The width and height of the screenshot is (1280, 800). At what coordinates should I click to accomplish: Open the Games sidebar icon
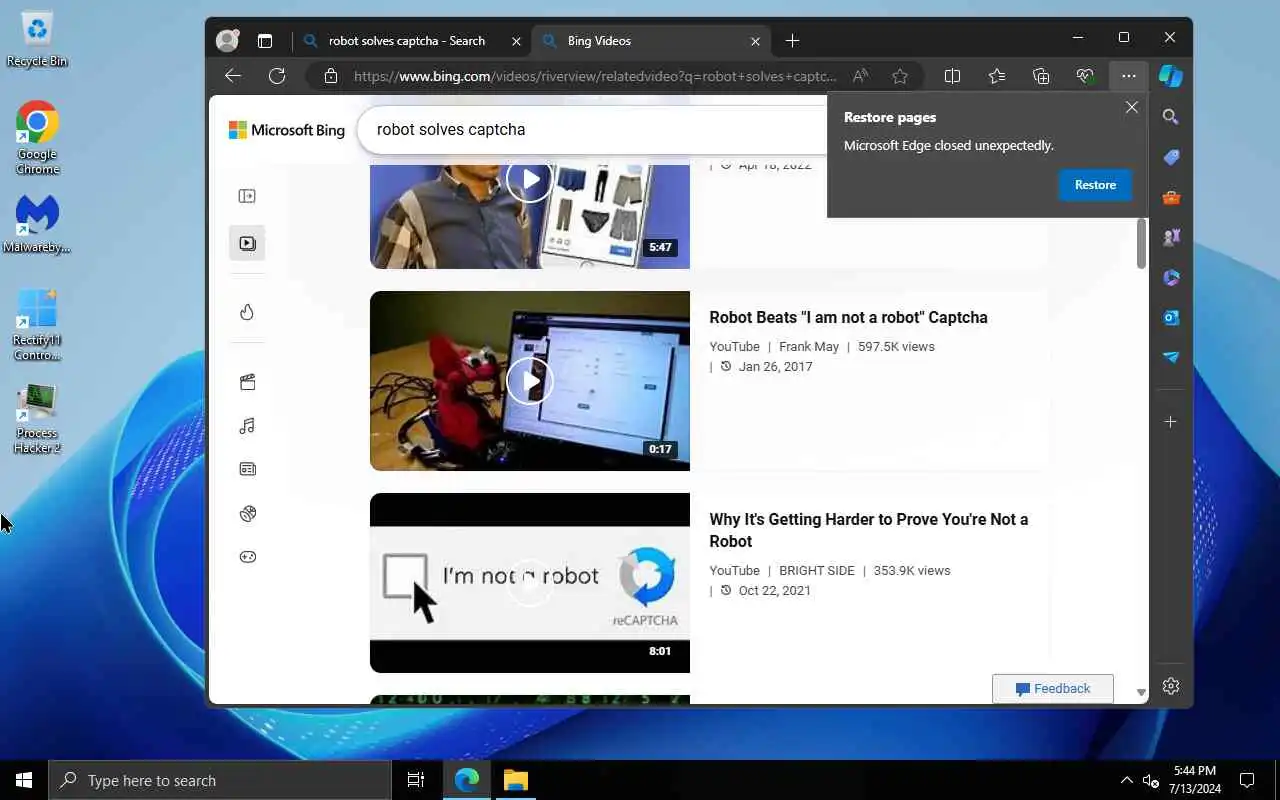point(1171,237)
